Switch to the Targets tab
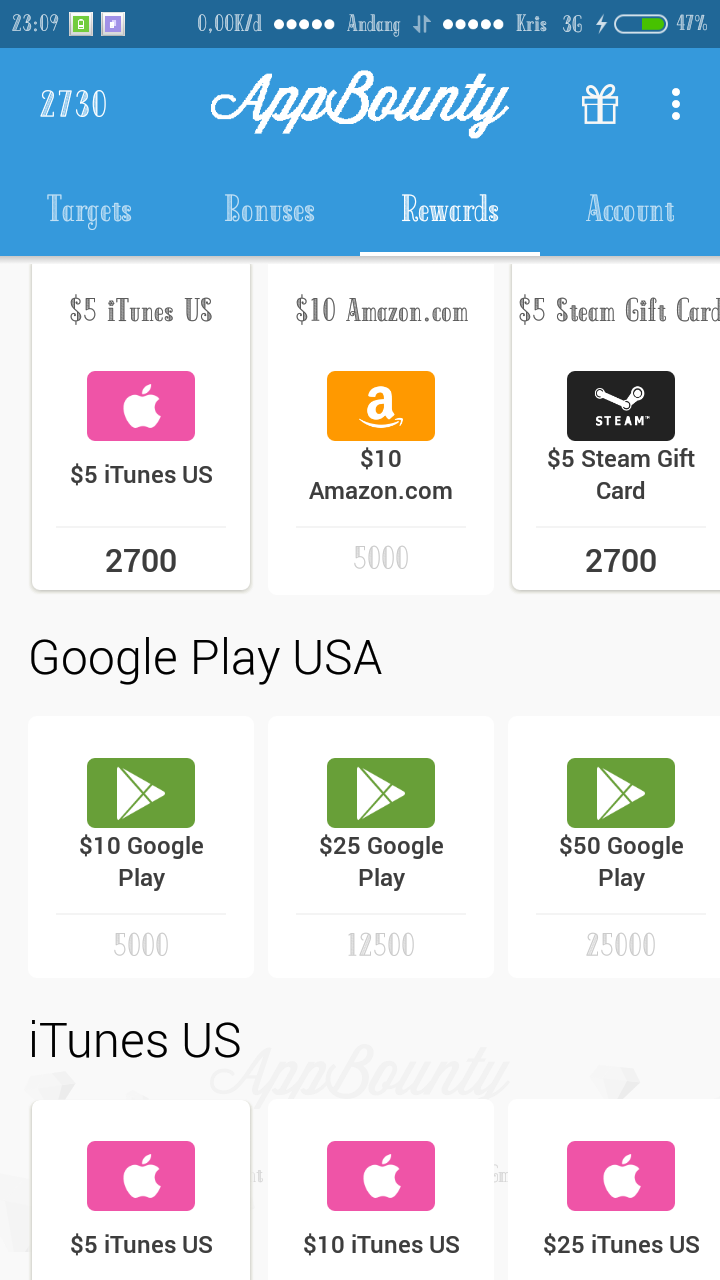The image size is (720, 1280). coord(89,210)
